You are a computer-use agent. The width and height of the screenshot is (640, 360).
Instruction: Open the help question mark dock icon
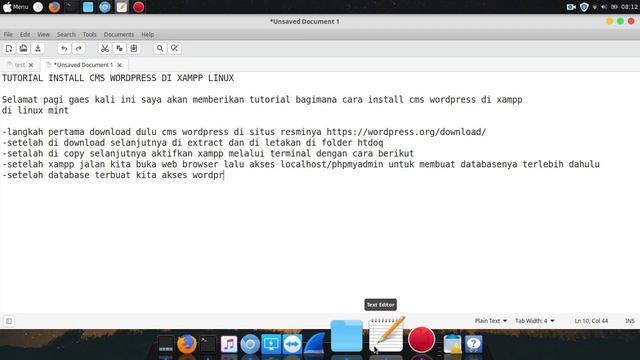click(x=473, y=344)
